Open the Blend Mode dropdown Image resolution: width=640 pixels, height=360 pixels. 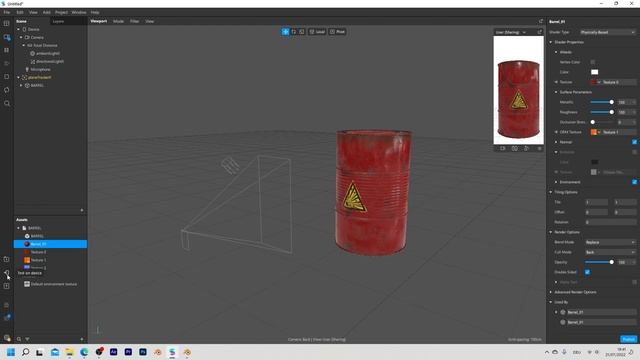tap(610, 242)
